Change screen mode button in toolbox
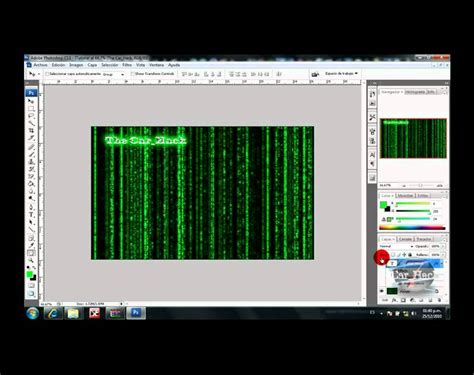 point(31,293)
